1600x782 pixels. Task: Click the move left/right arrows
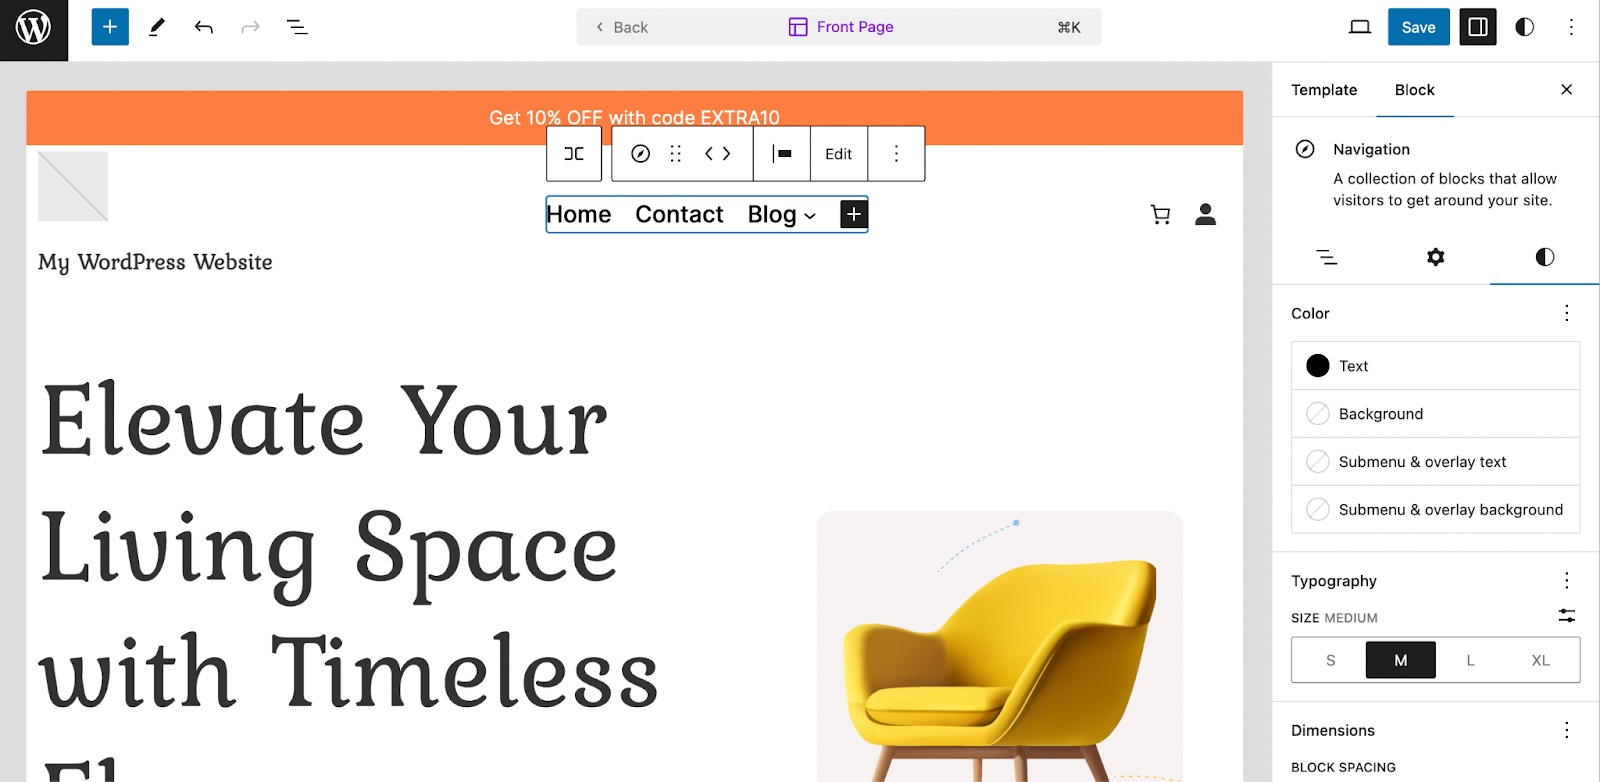click(718, 154)
